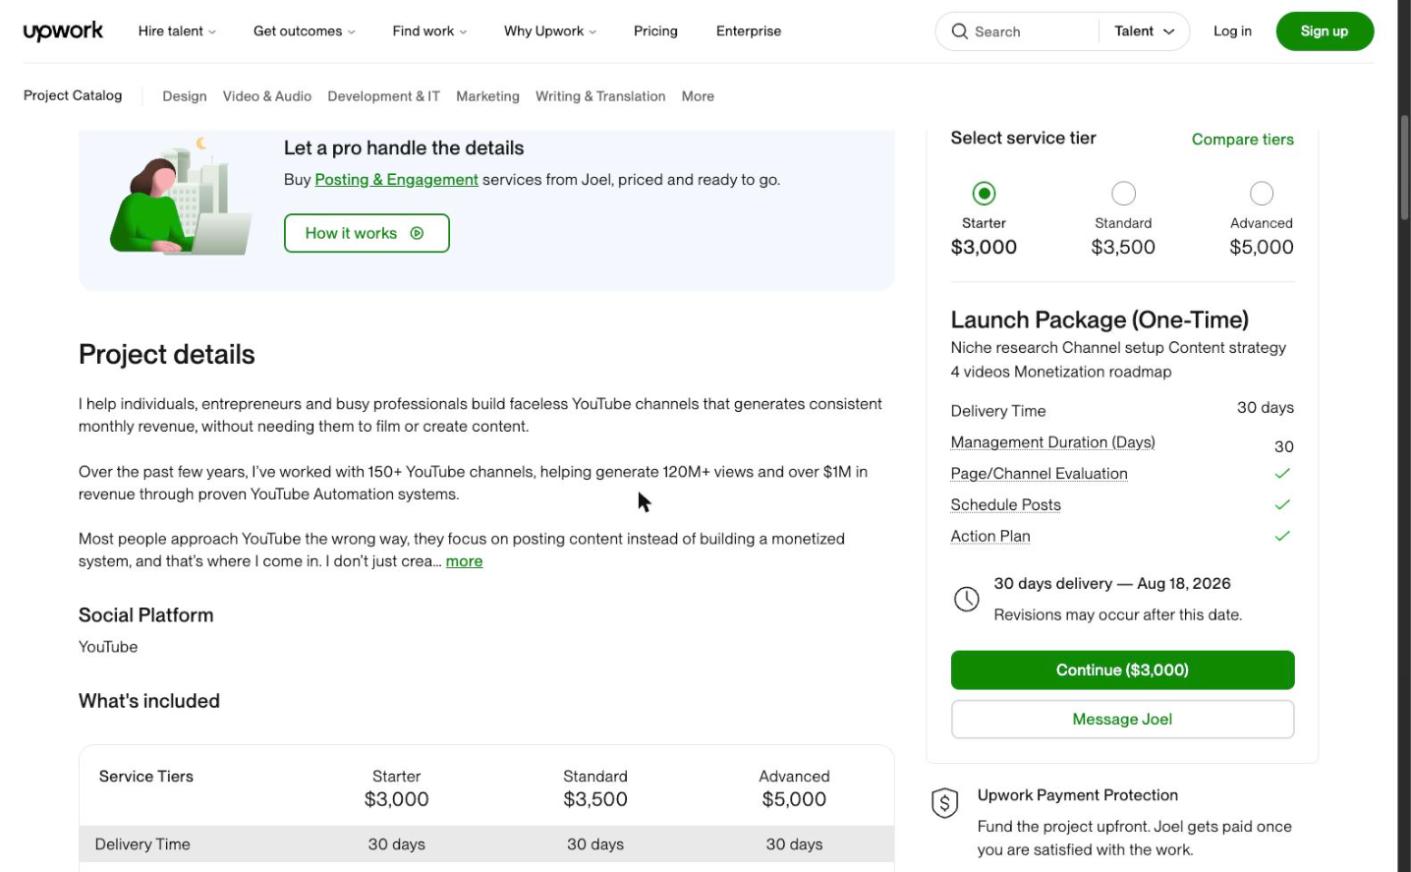Image resolution: width=1411 pixels, height=872 pixels.
Task: Click the play icon in How it works
Action: click(417, 233)
